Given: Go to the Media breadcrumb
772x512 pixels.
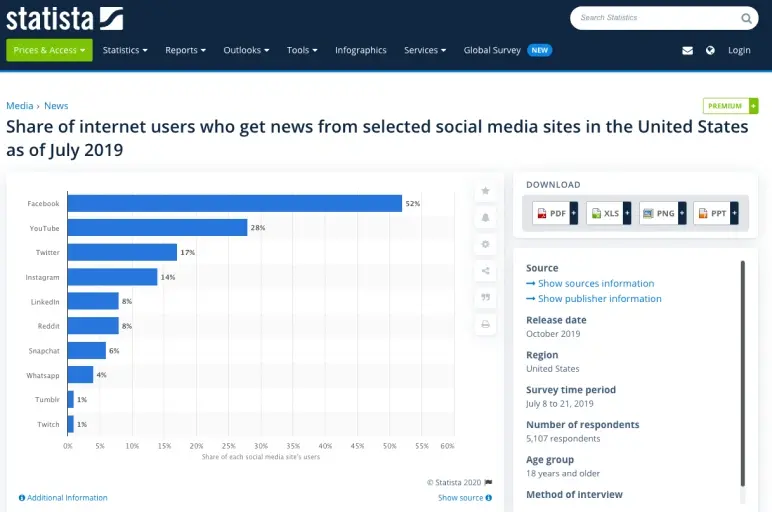Looking at the screenshot, I should click(20, 106).
